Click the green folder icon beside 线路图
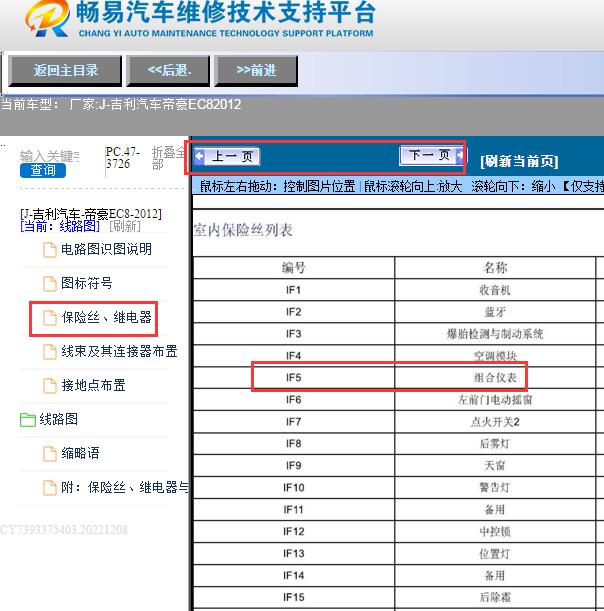This screenshot has width=604, height=611. pyautogui.click(x=28, y=420)
